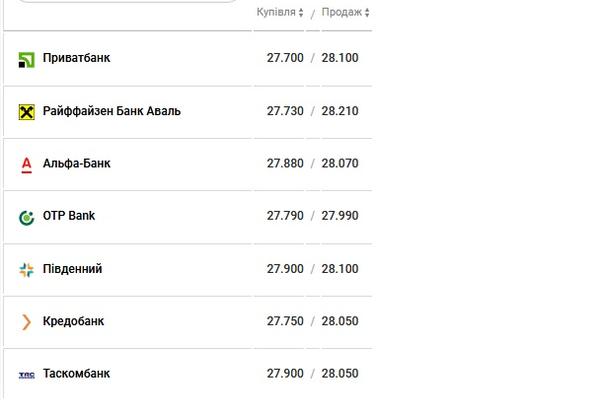Open the Таскомбанк bank name link
600x400 pixels.
[x=77, y=373]
